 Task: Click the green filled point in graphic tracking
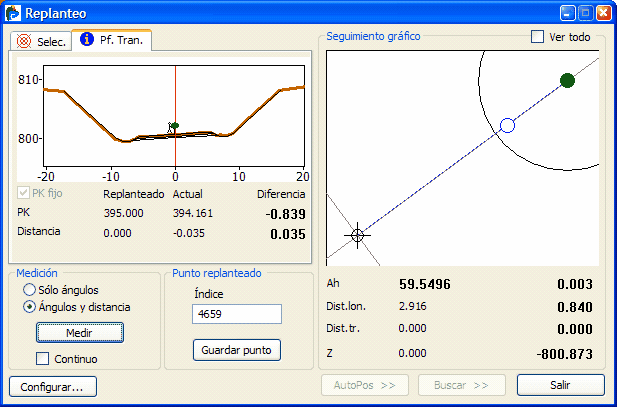tap(567, 80)
